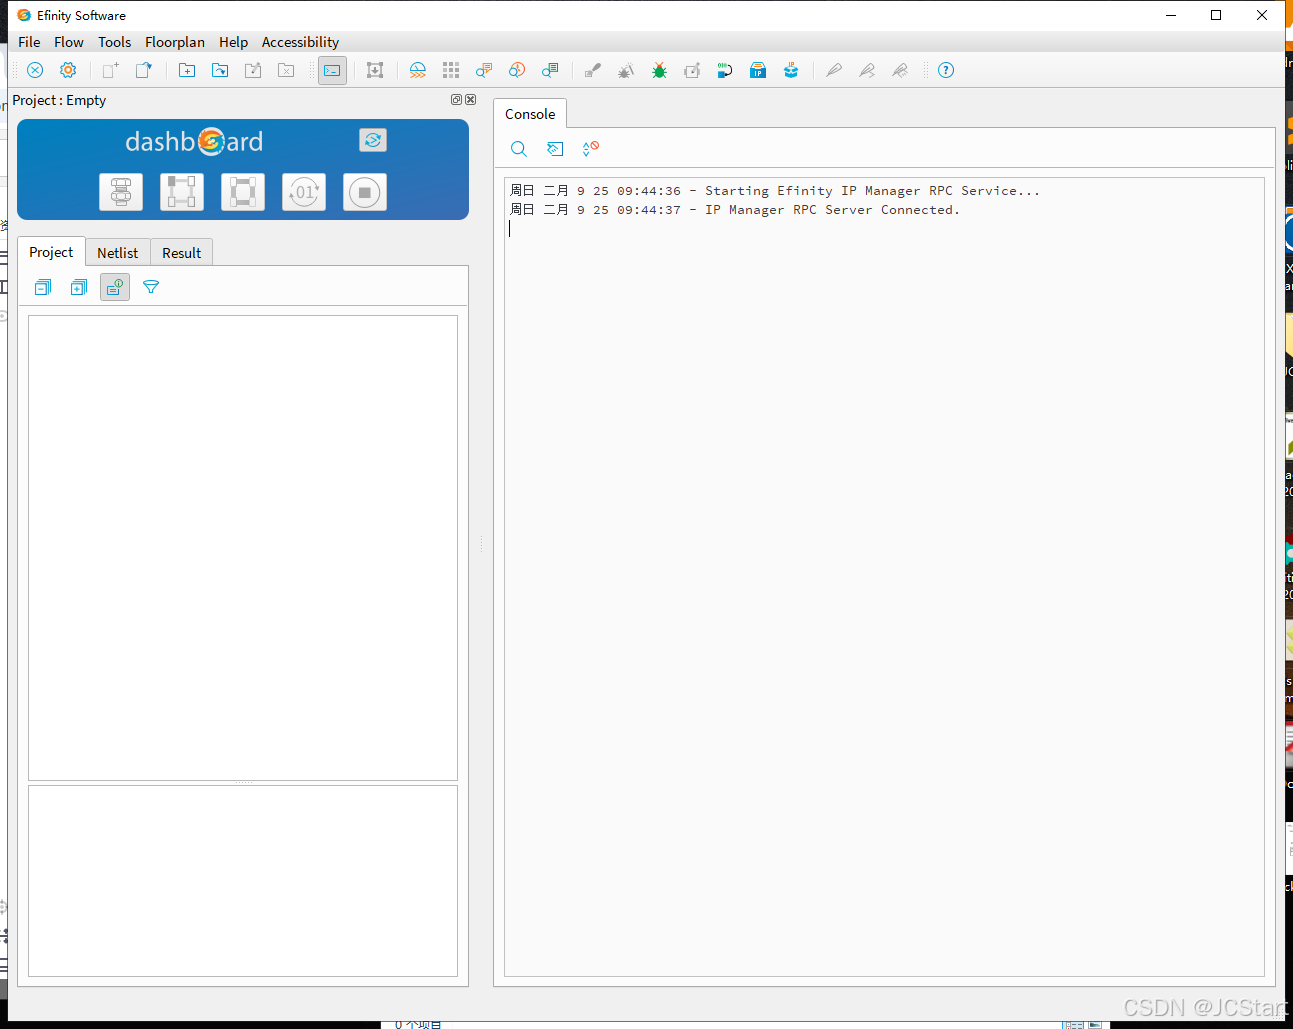
Task: Minimize the Efinity Software window
Action: [1171, 15]
